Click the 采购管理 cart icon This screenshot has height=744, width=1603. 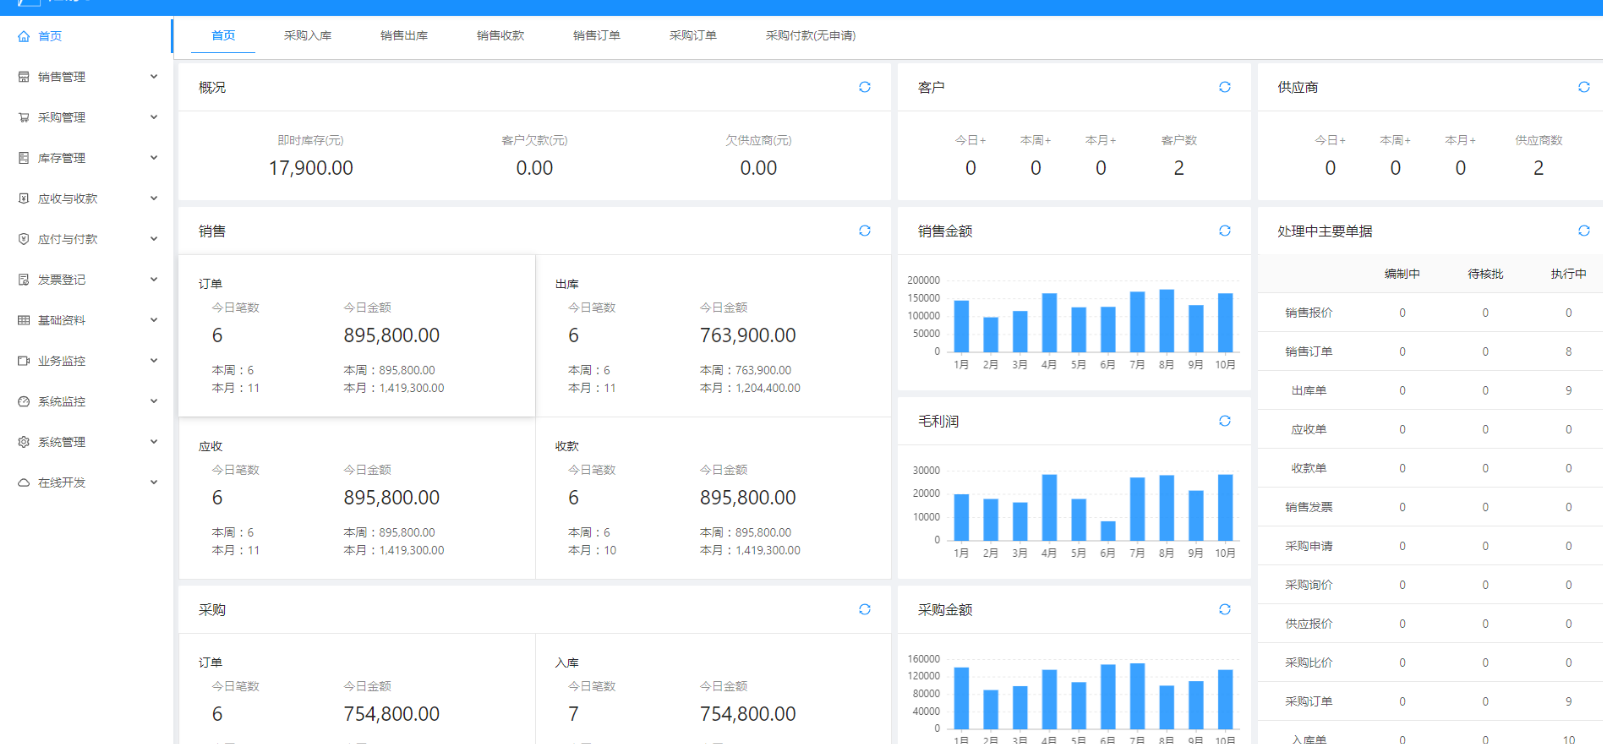tap(24, 117)
